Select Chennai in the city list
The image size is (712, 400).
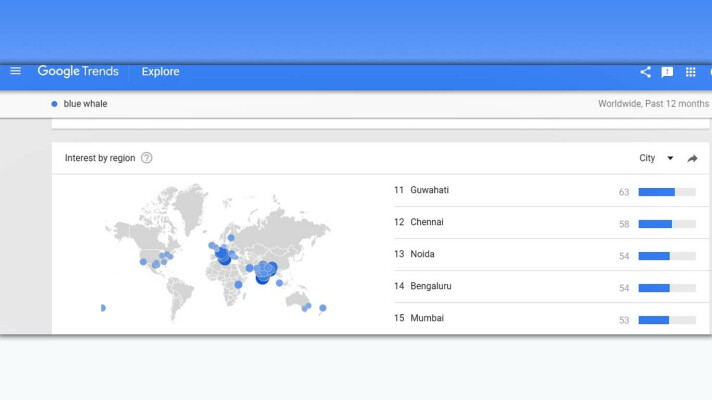427,222
